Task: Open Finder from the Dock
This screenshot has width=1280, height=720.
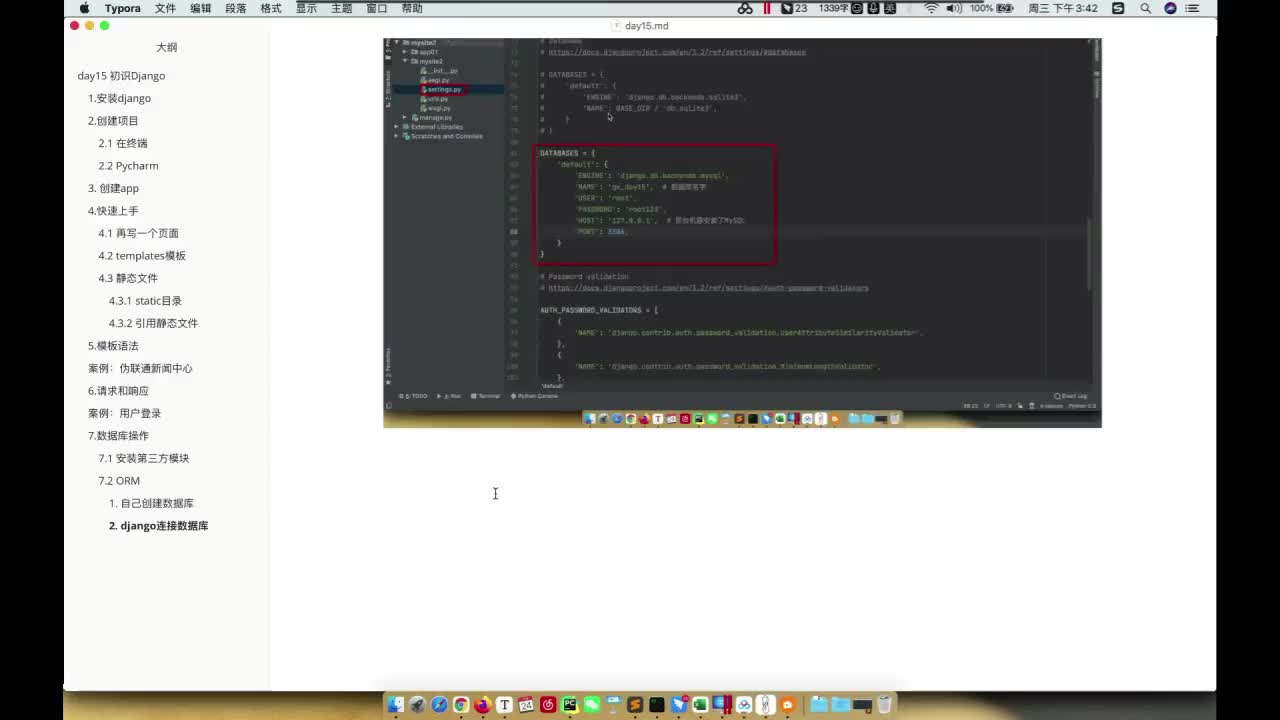Action: [395, 705]
